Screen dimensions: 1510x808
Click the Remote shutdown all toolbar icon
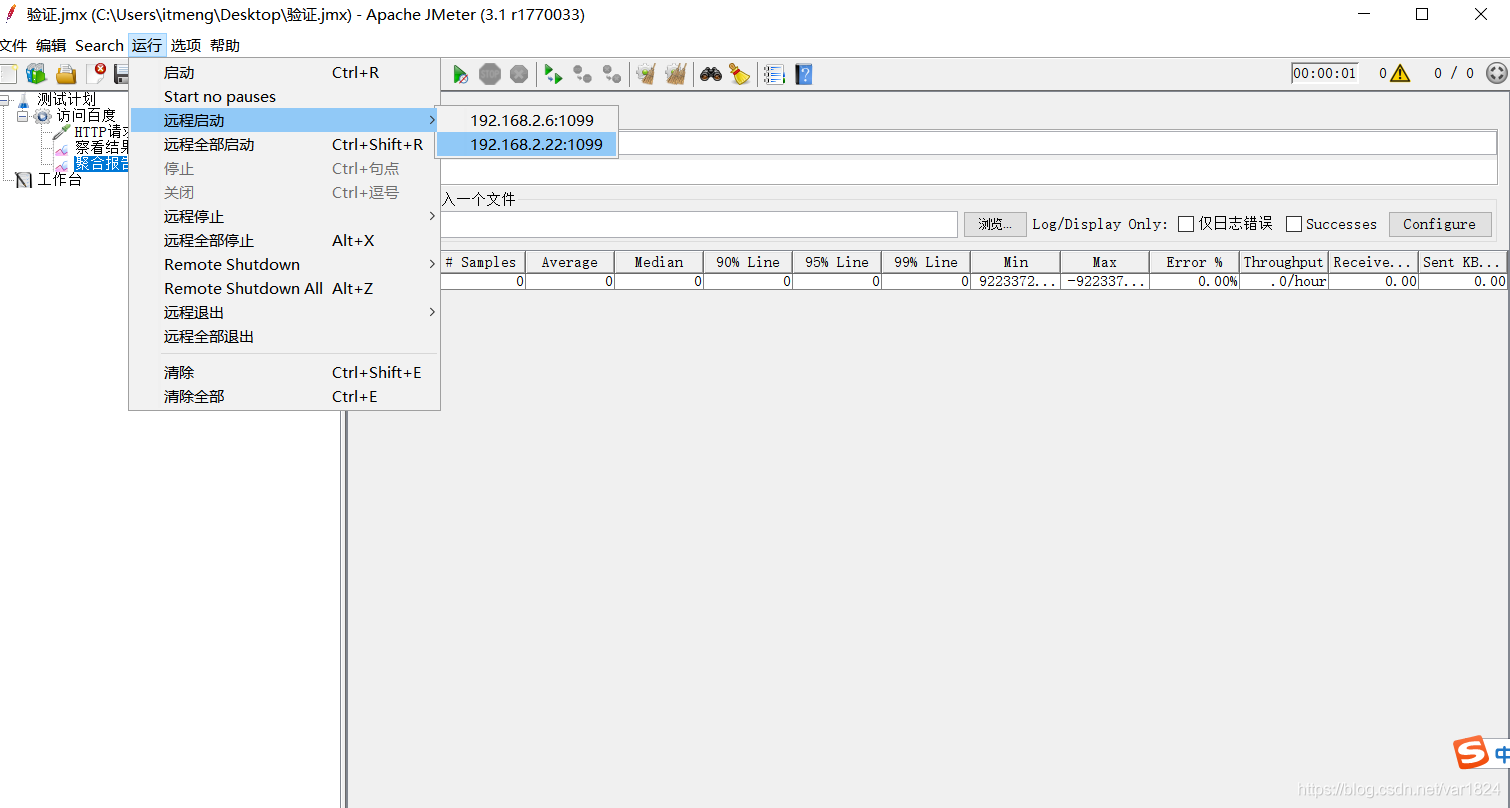[611, 74]
